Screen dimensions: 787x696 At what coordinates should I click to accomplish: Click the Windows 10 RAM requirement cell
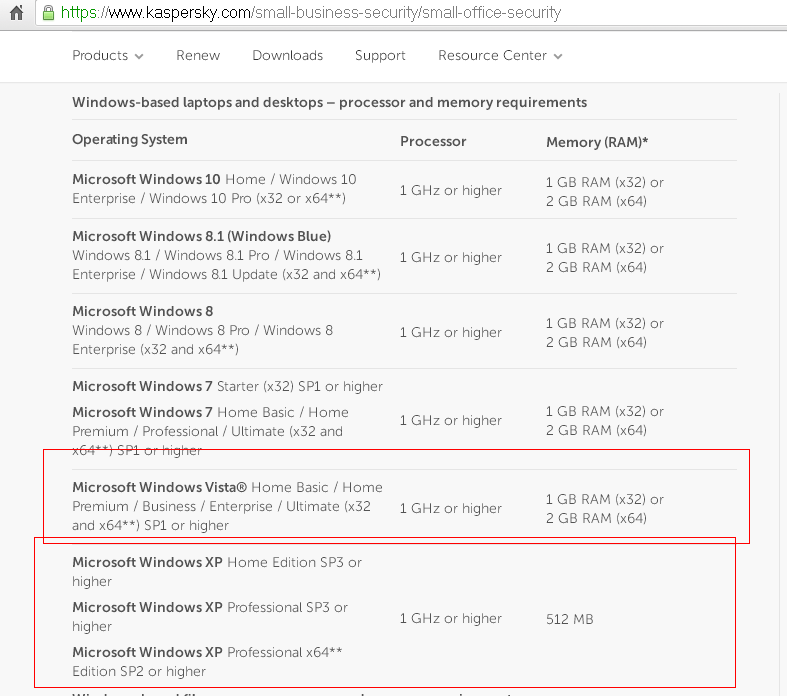pos(605,192)
